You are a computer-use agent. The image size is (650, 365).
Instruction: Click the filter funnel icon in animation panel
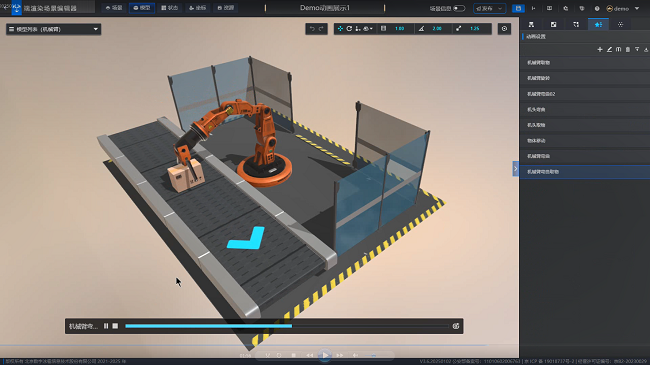pyautogui.click(x=637, y=49)
